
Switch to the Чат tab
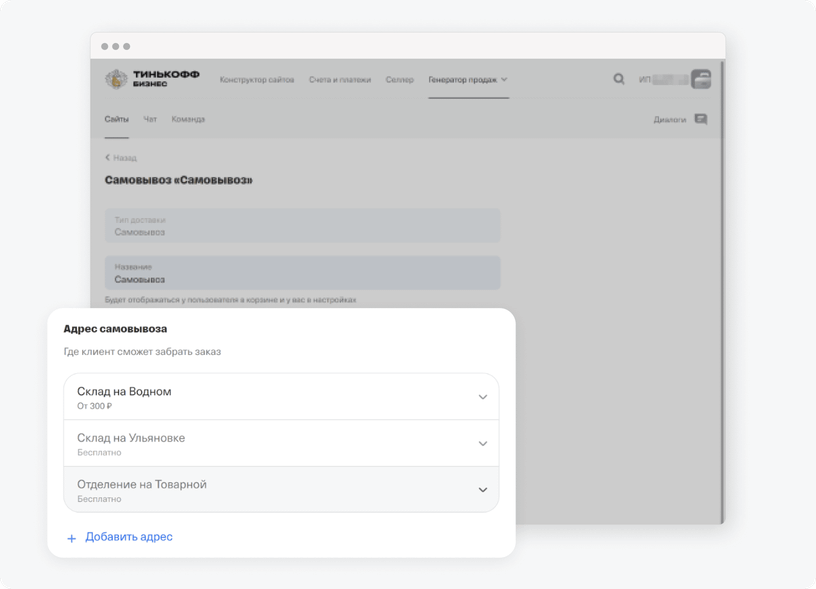click(x=150, y=119)
